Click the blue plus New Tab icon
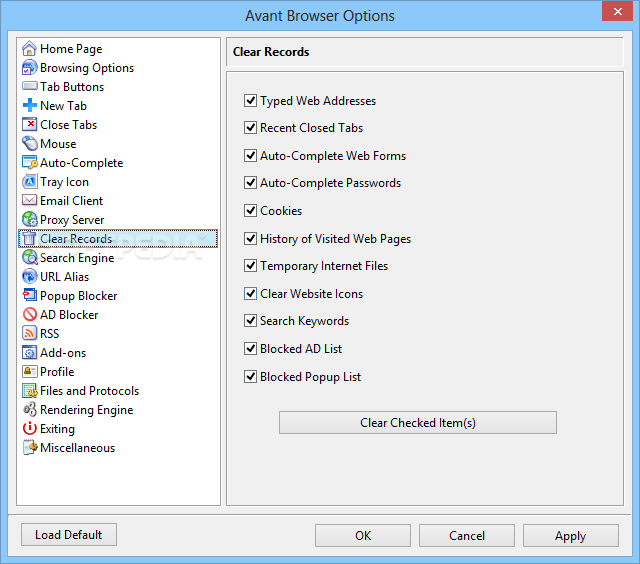Image resolution: width=640 pixels, height=564 pixels. (29, 106)
